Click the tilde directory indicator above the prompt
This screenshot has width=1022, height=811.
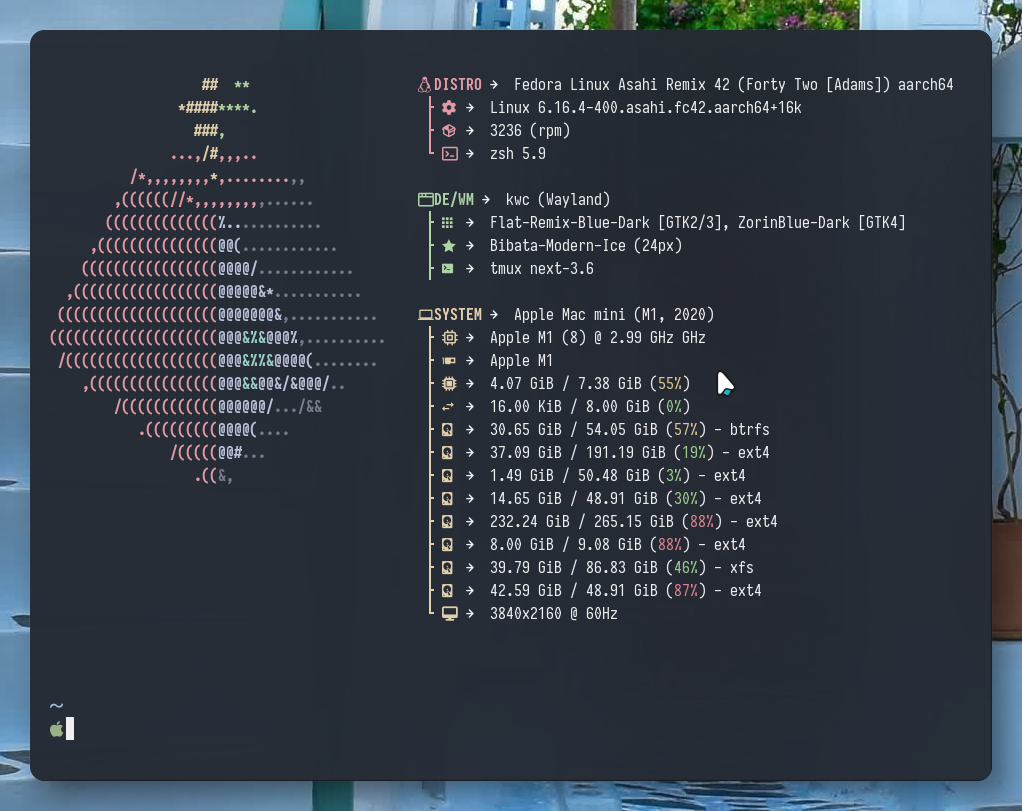(56, 706)
